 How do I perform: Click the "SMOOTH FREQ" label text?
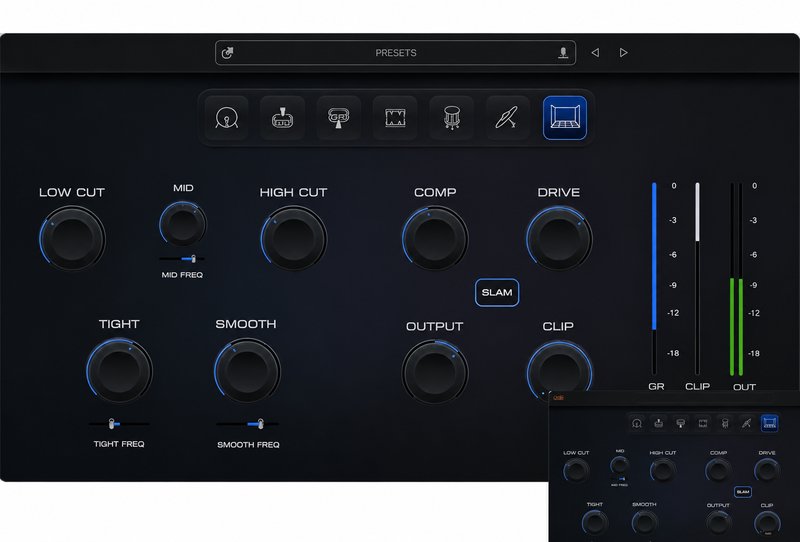click(248, 445)
